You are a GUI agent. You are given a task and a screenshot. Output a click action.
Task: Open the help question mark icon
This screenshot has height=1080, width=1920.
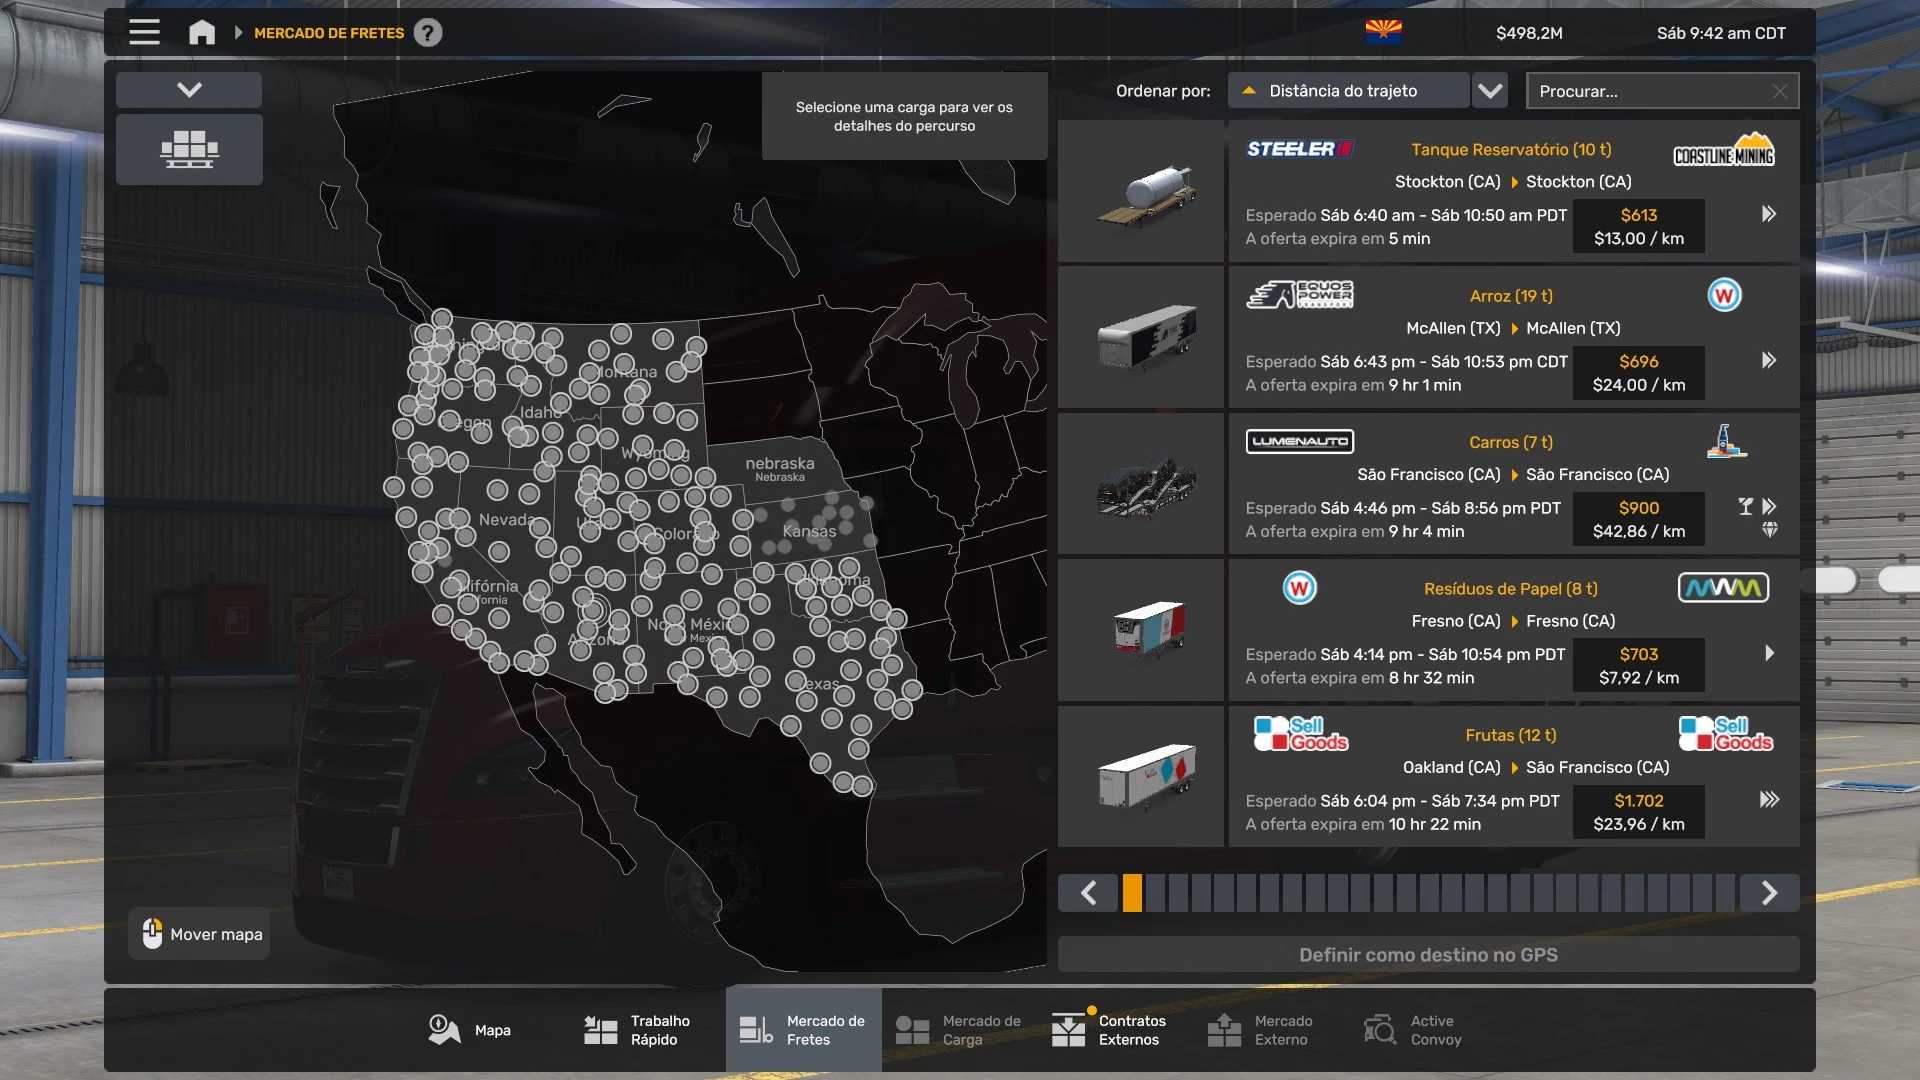click(x=428, y=33)
